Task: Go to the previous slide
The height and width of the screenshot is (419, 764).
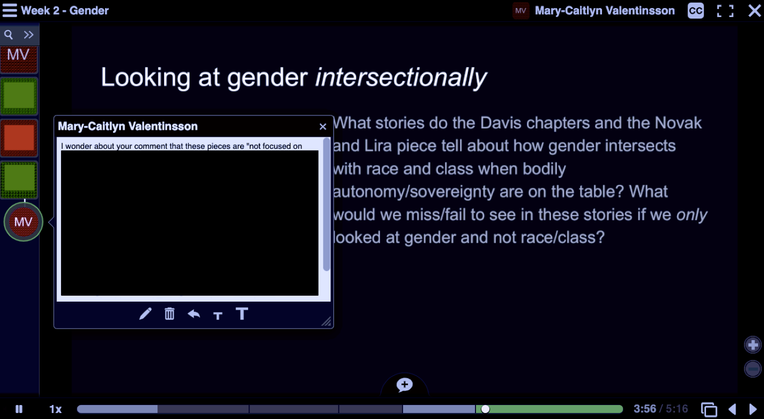Action: coord(732,409)
